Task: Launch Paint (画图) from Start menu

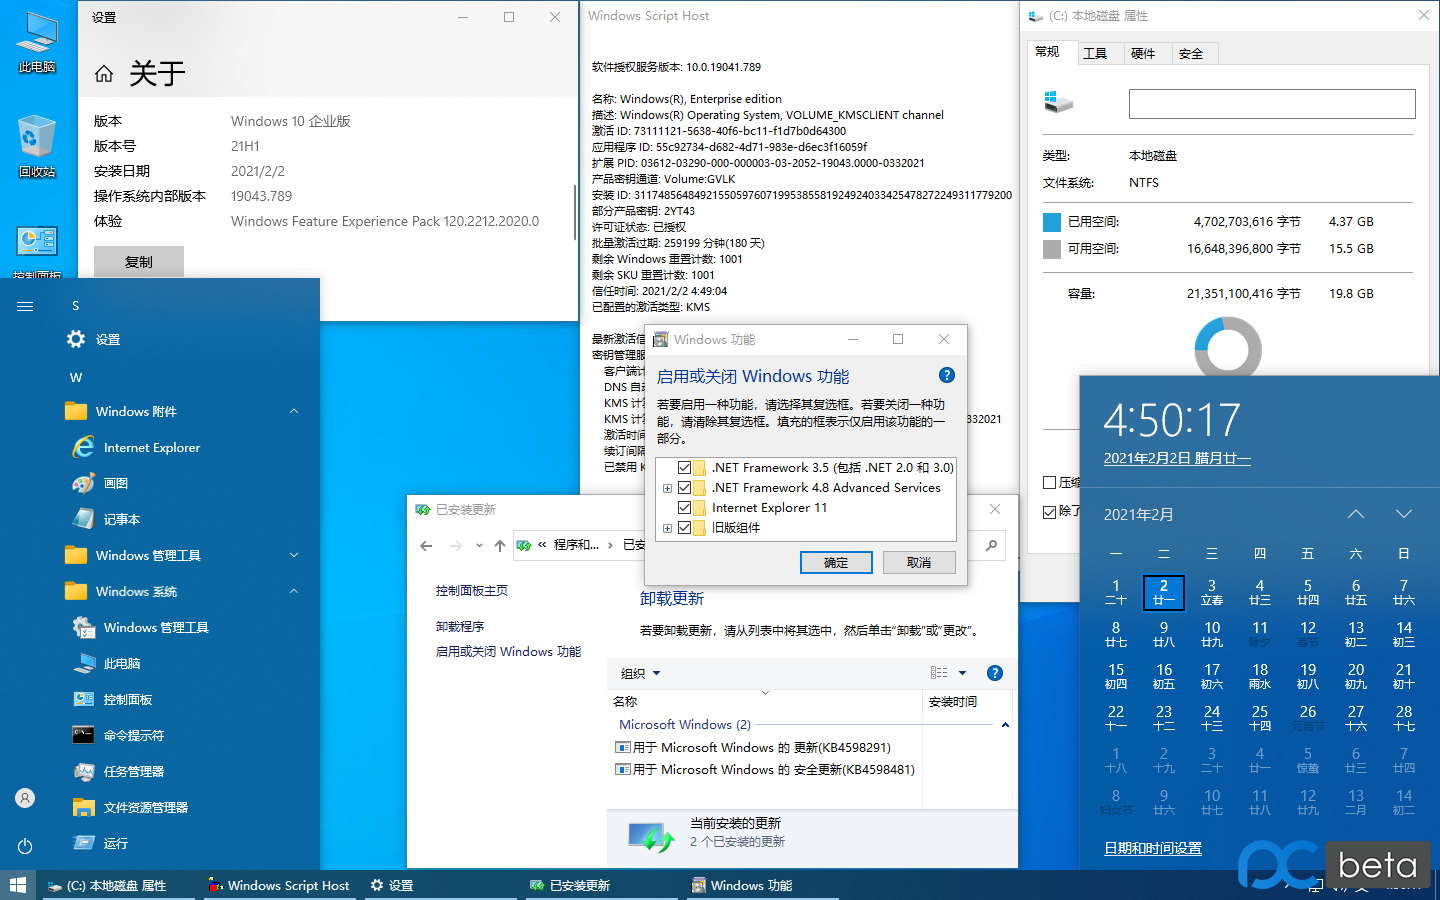Action: pyautogui.click(x=115, y=484)
